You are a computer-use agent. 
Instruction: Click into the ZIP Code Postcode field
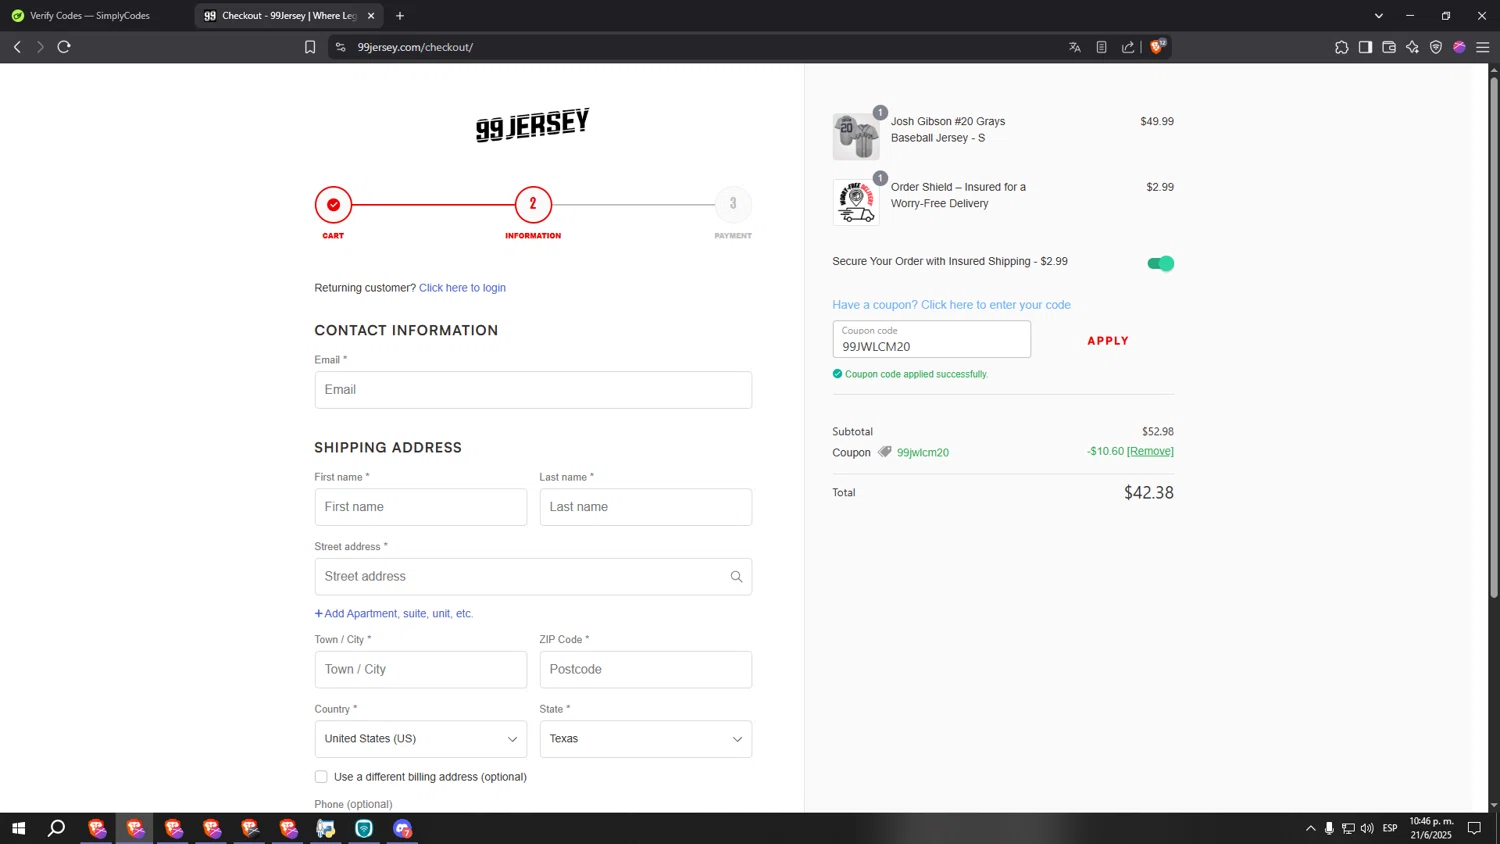(645, 670)
